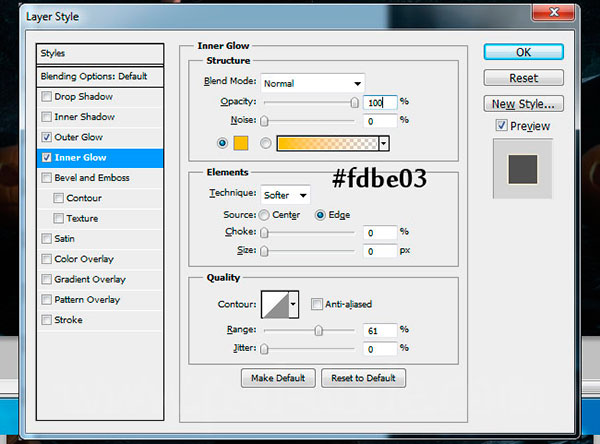Open the Technique Softer dropdown
600x444 pixels.
(x=285, y=195)
